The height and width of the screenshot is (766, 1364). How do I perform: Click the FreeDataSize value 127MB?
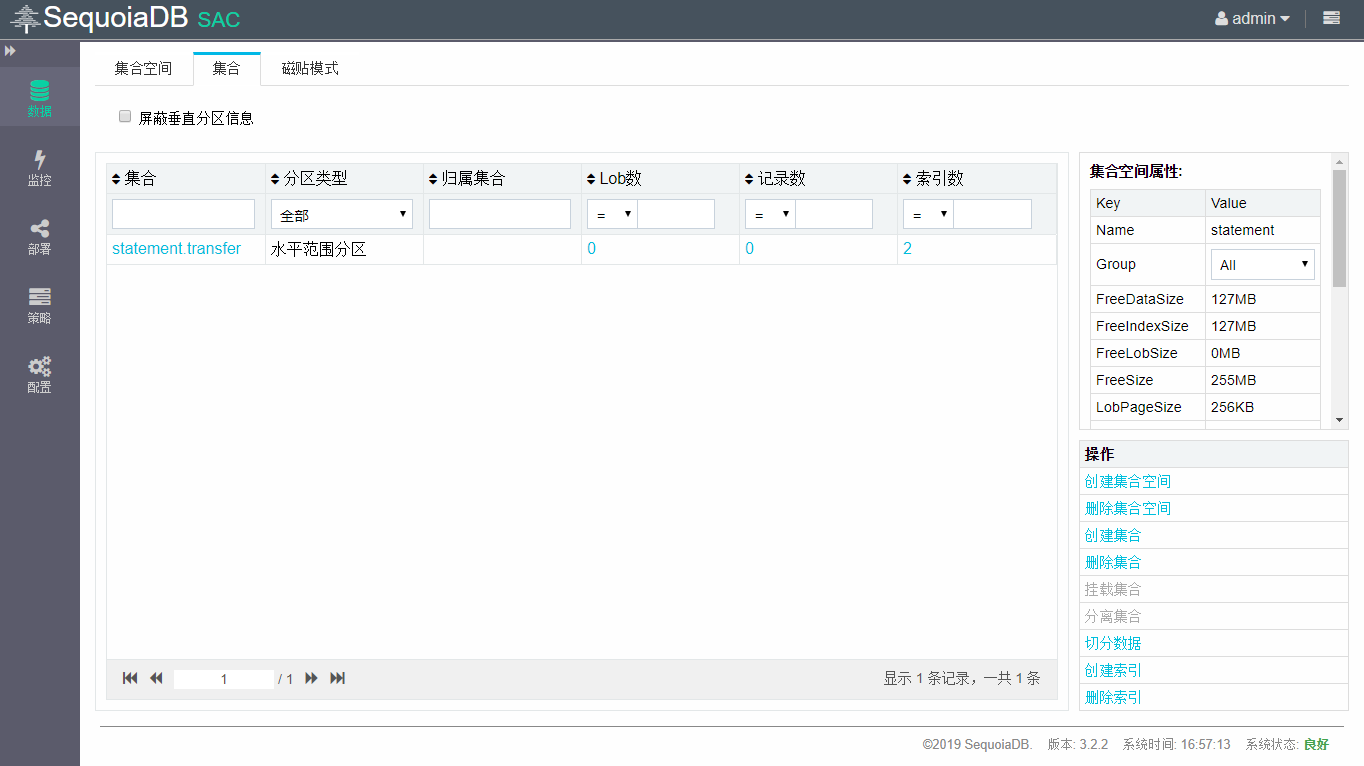pyautogui.click(x=1233, y=299)
